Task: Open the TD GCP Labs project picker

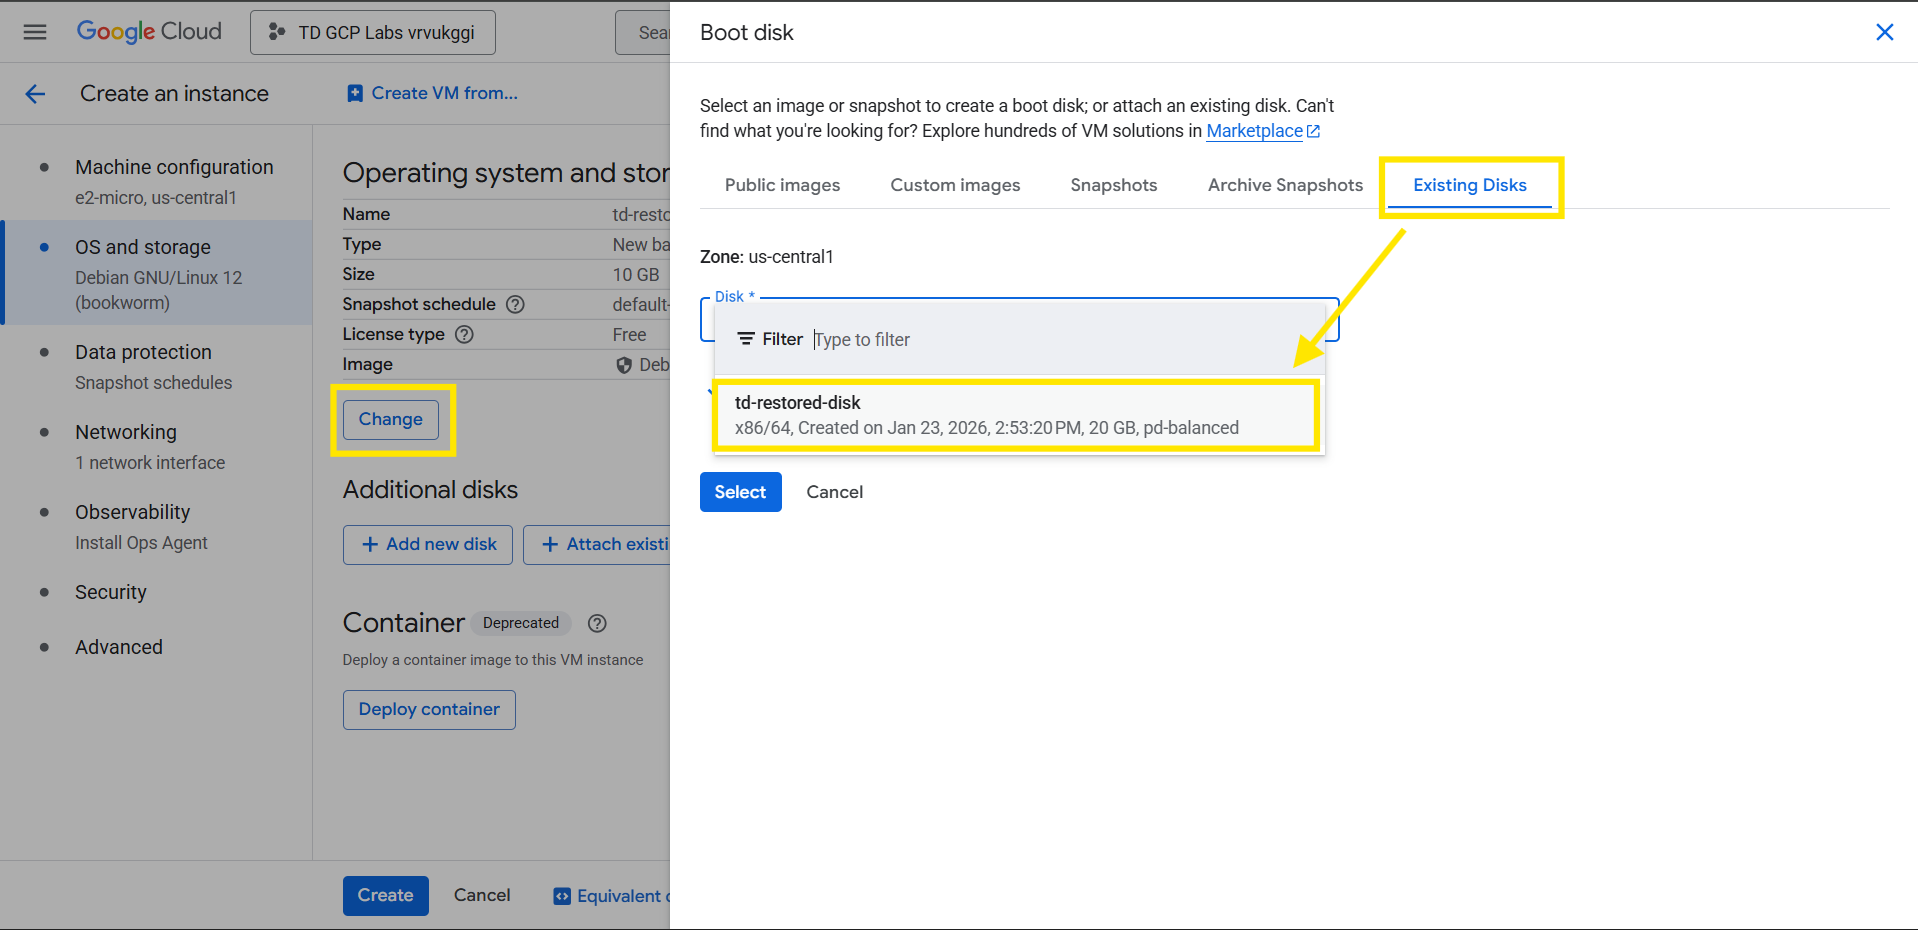Action: coord(373,33)
